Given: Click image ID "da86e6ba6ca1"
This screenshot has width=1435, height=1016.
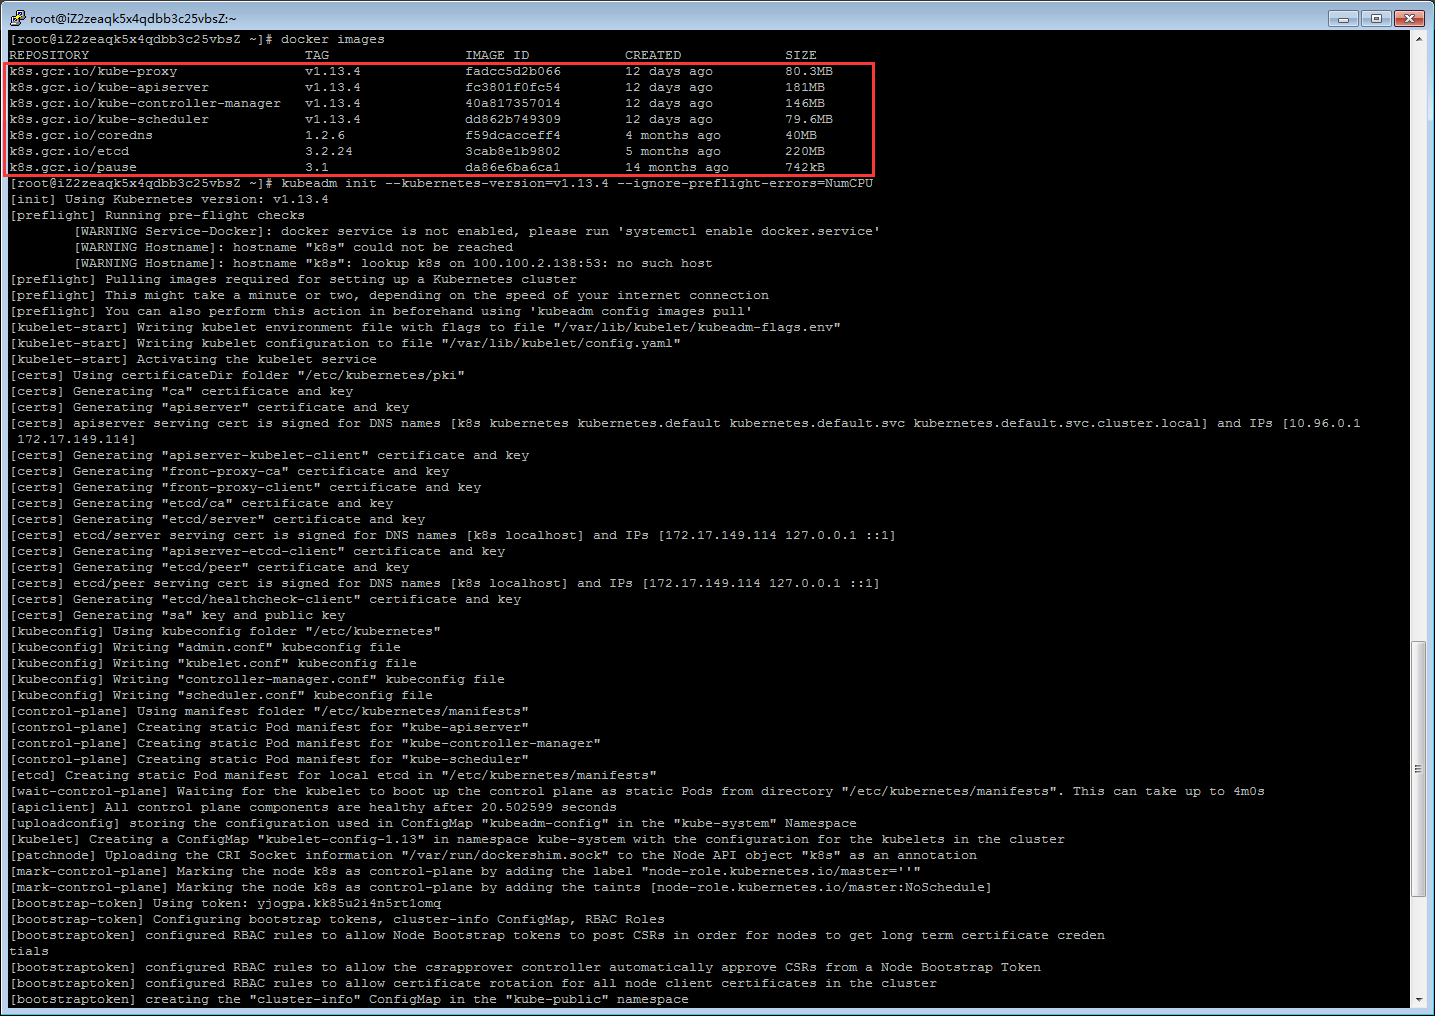Looking at the screenshot, I should 513,167.
